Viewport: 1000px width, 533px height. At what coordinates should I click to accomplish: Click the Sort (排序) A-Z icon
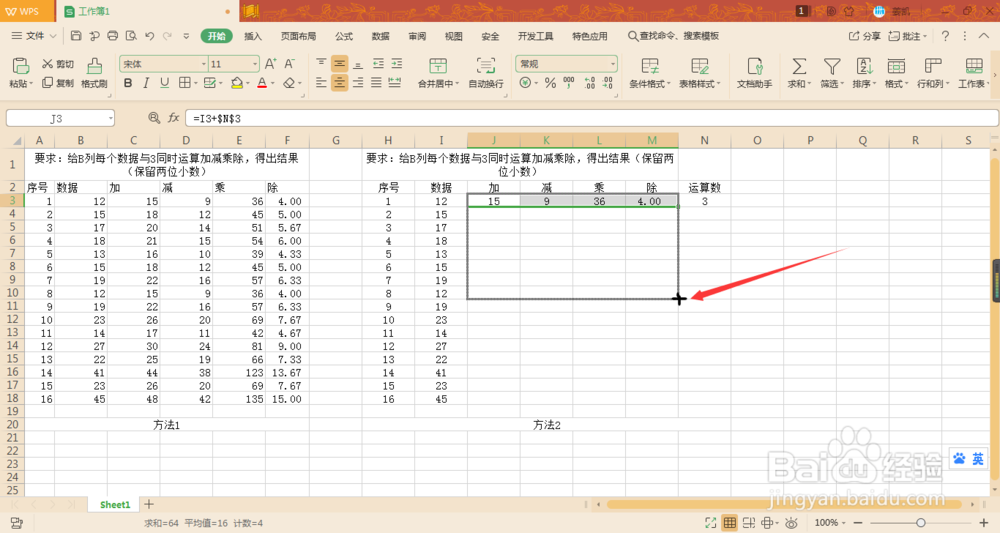[864, 66]
